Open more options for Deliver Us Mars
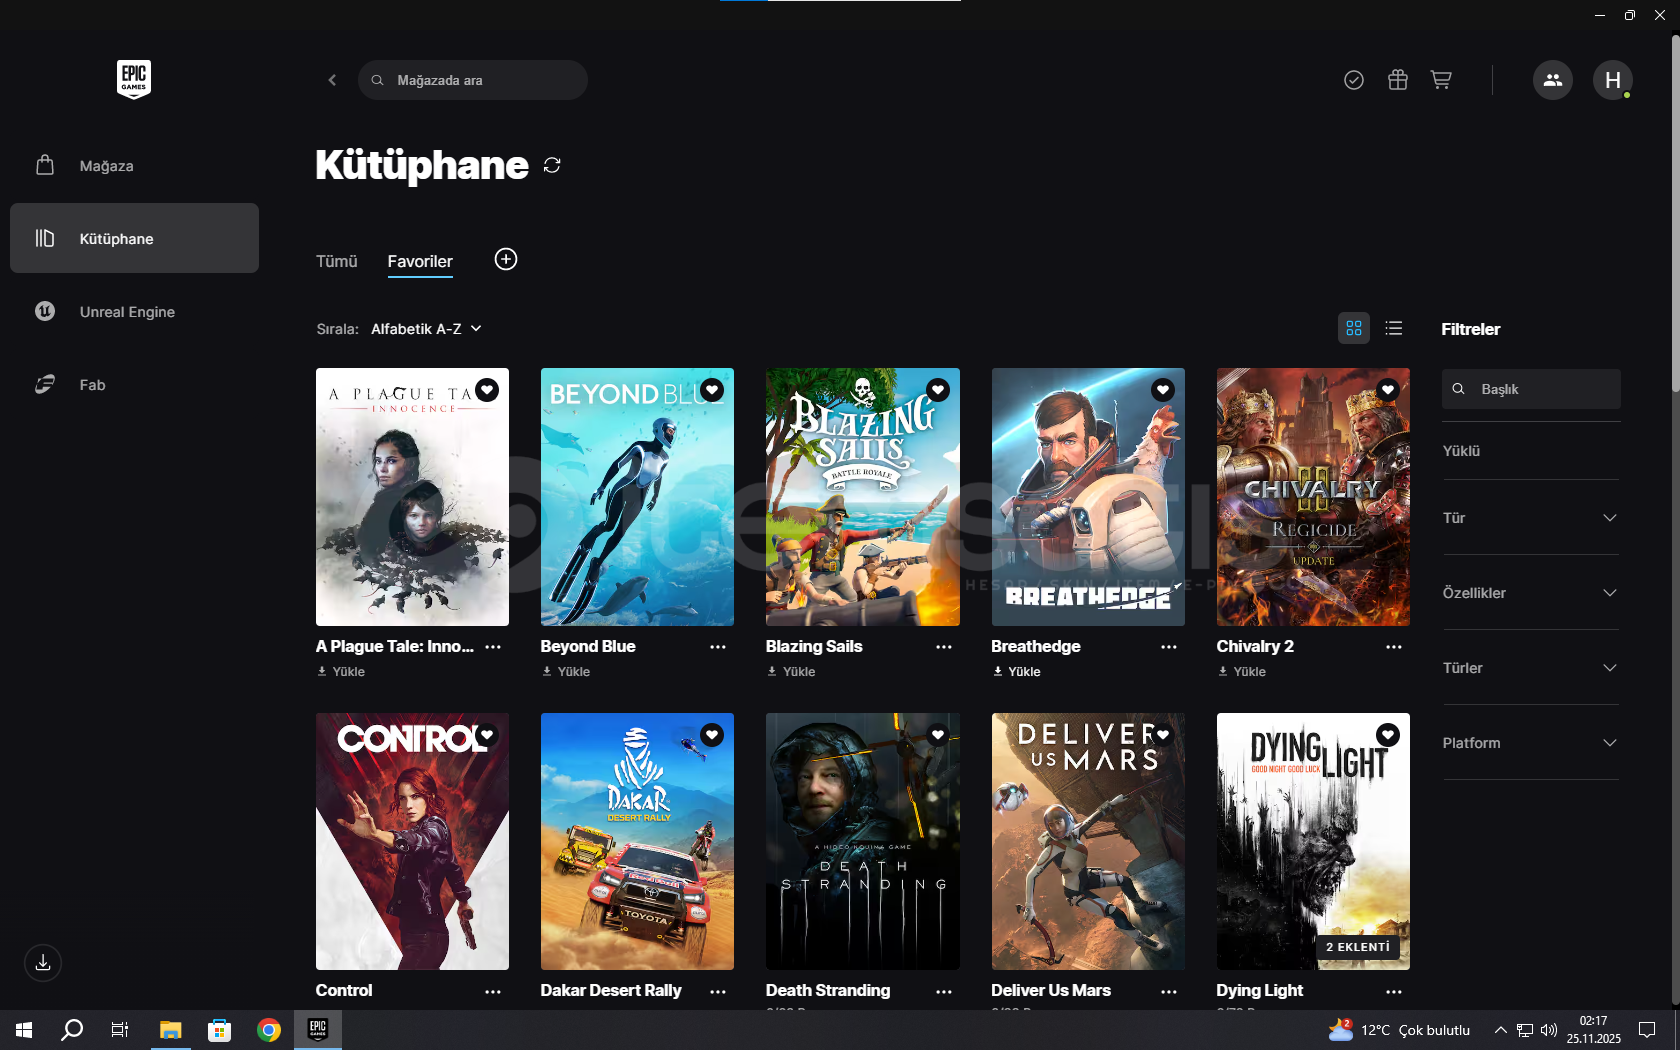 click(1169, 992)
